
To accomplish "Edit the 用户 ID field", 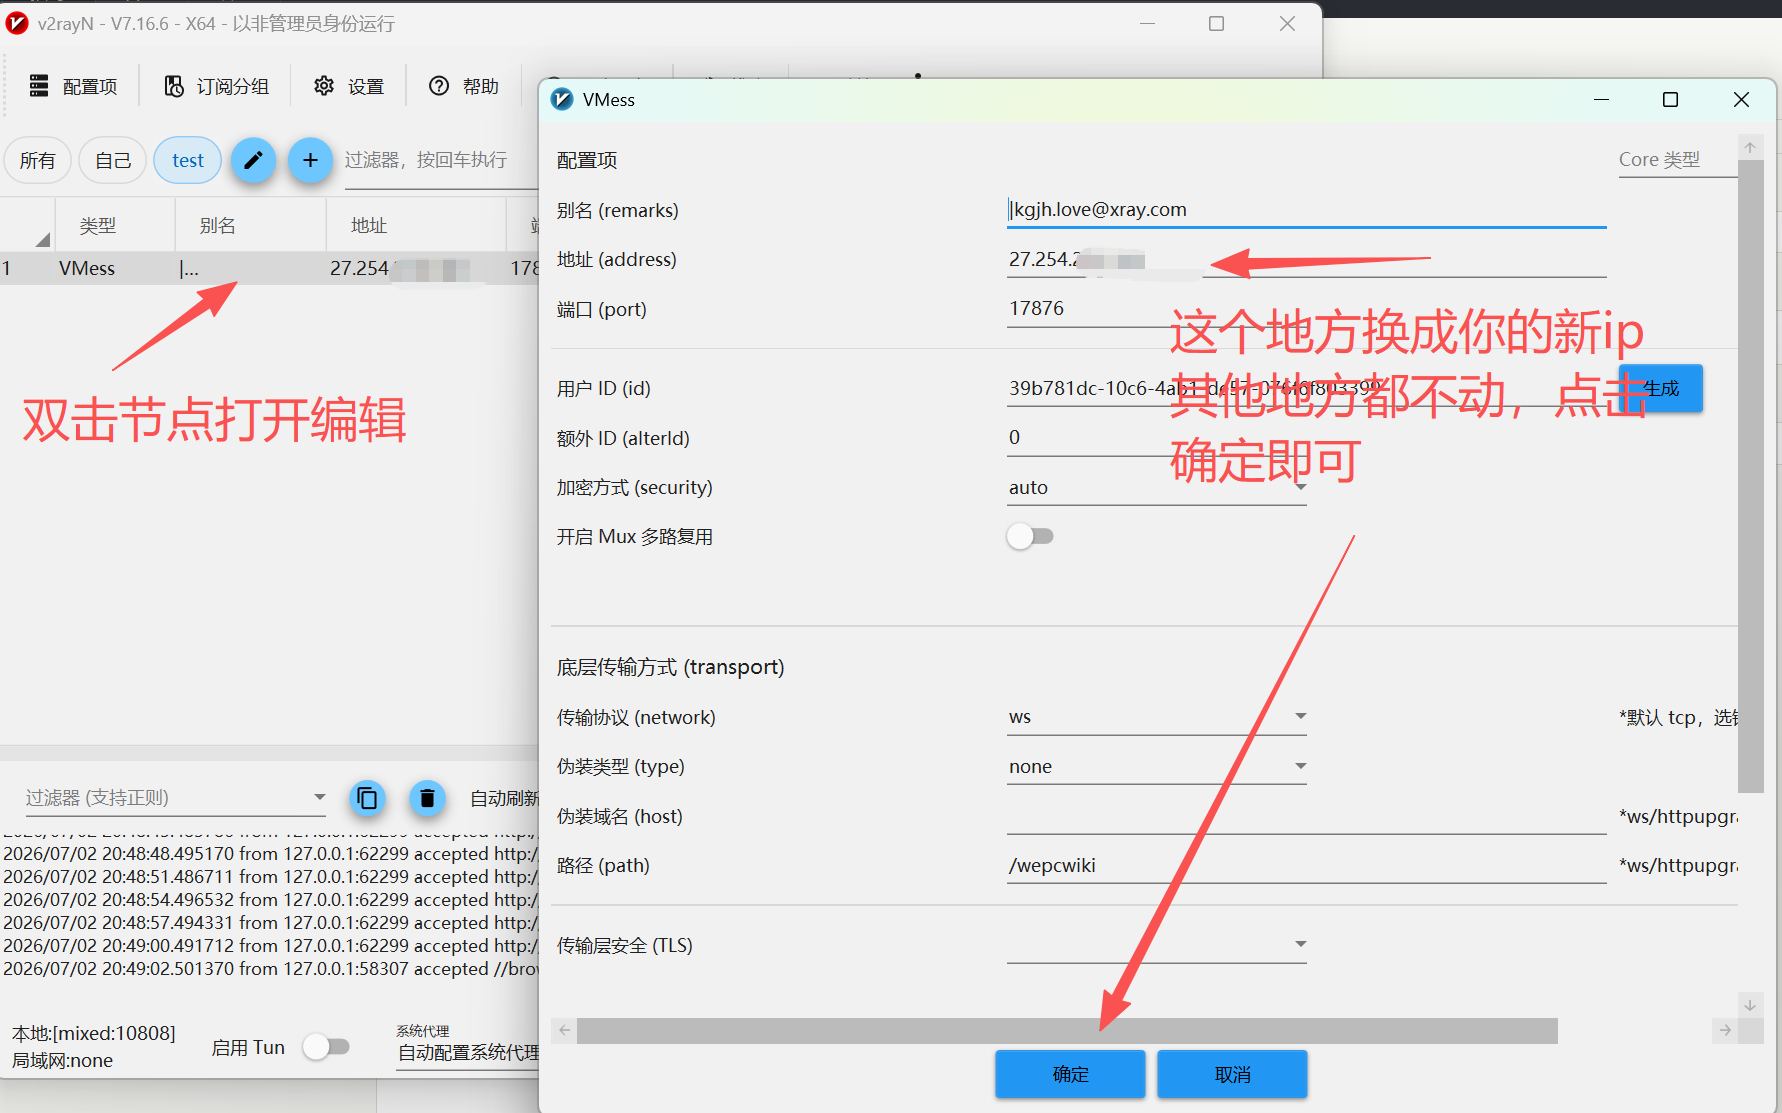I will click(1306, 388).
